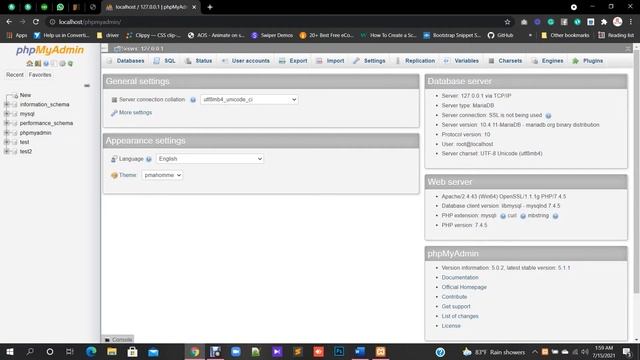The image size is (640, 360).
Task: Open the Contribute link
Action: click(x=454, y=297)
